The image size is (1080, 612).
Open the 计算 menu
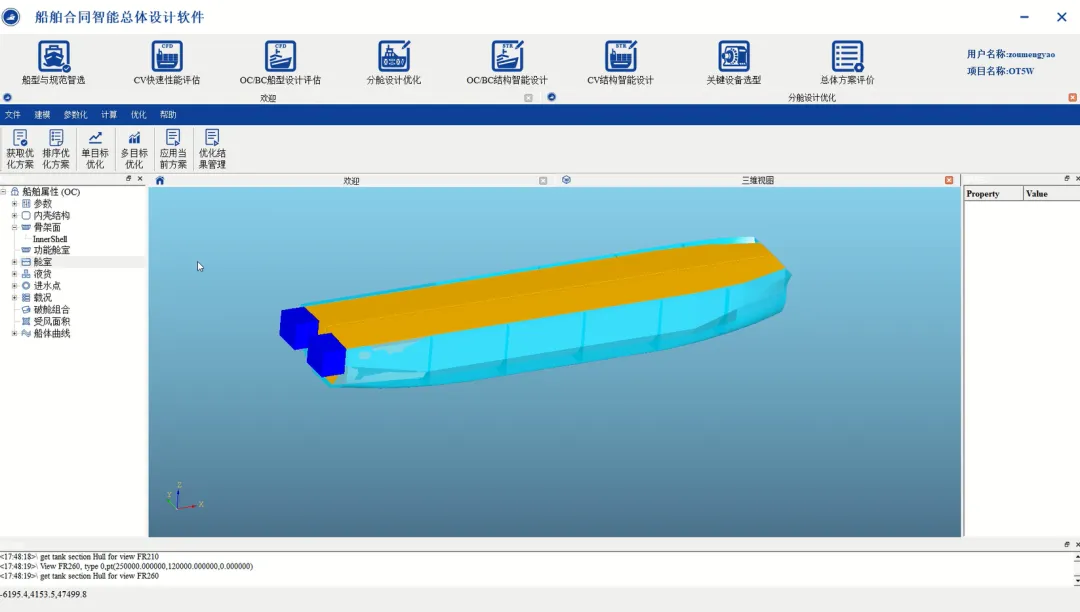pos(109,115)
